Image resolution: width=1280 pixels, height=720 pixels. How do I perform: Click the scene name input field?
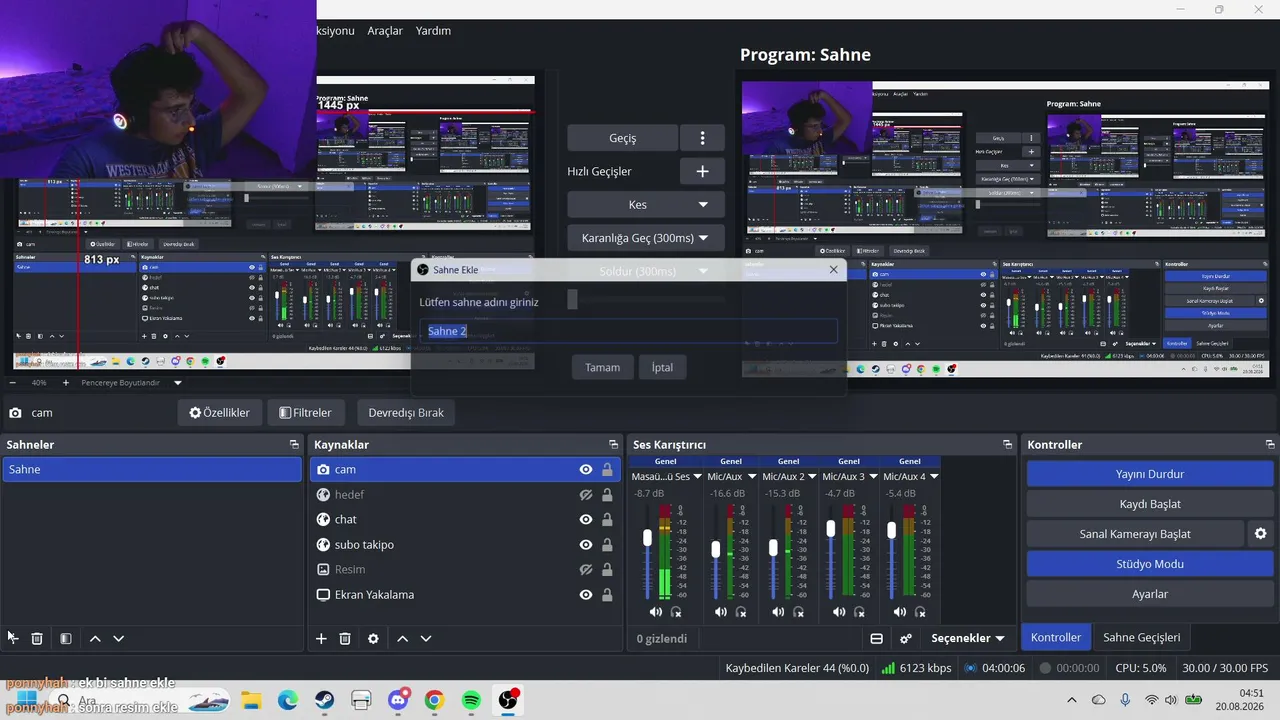point(628,331)
